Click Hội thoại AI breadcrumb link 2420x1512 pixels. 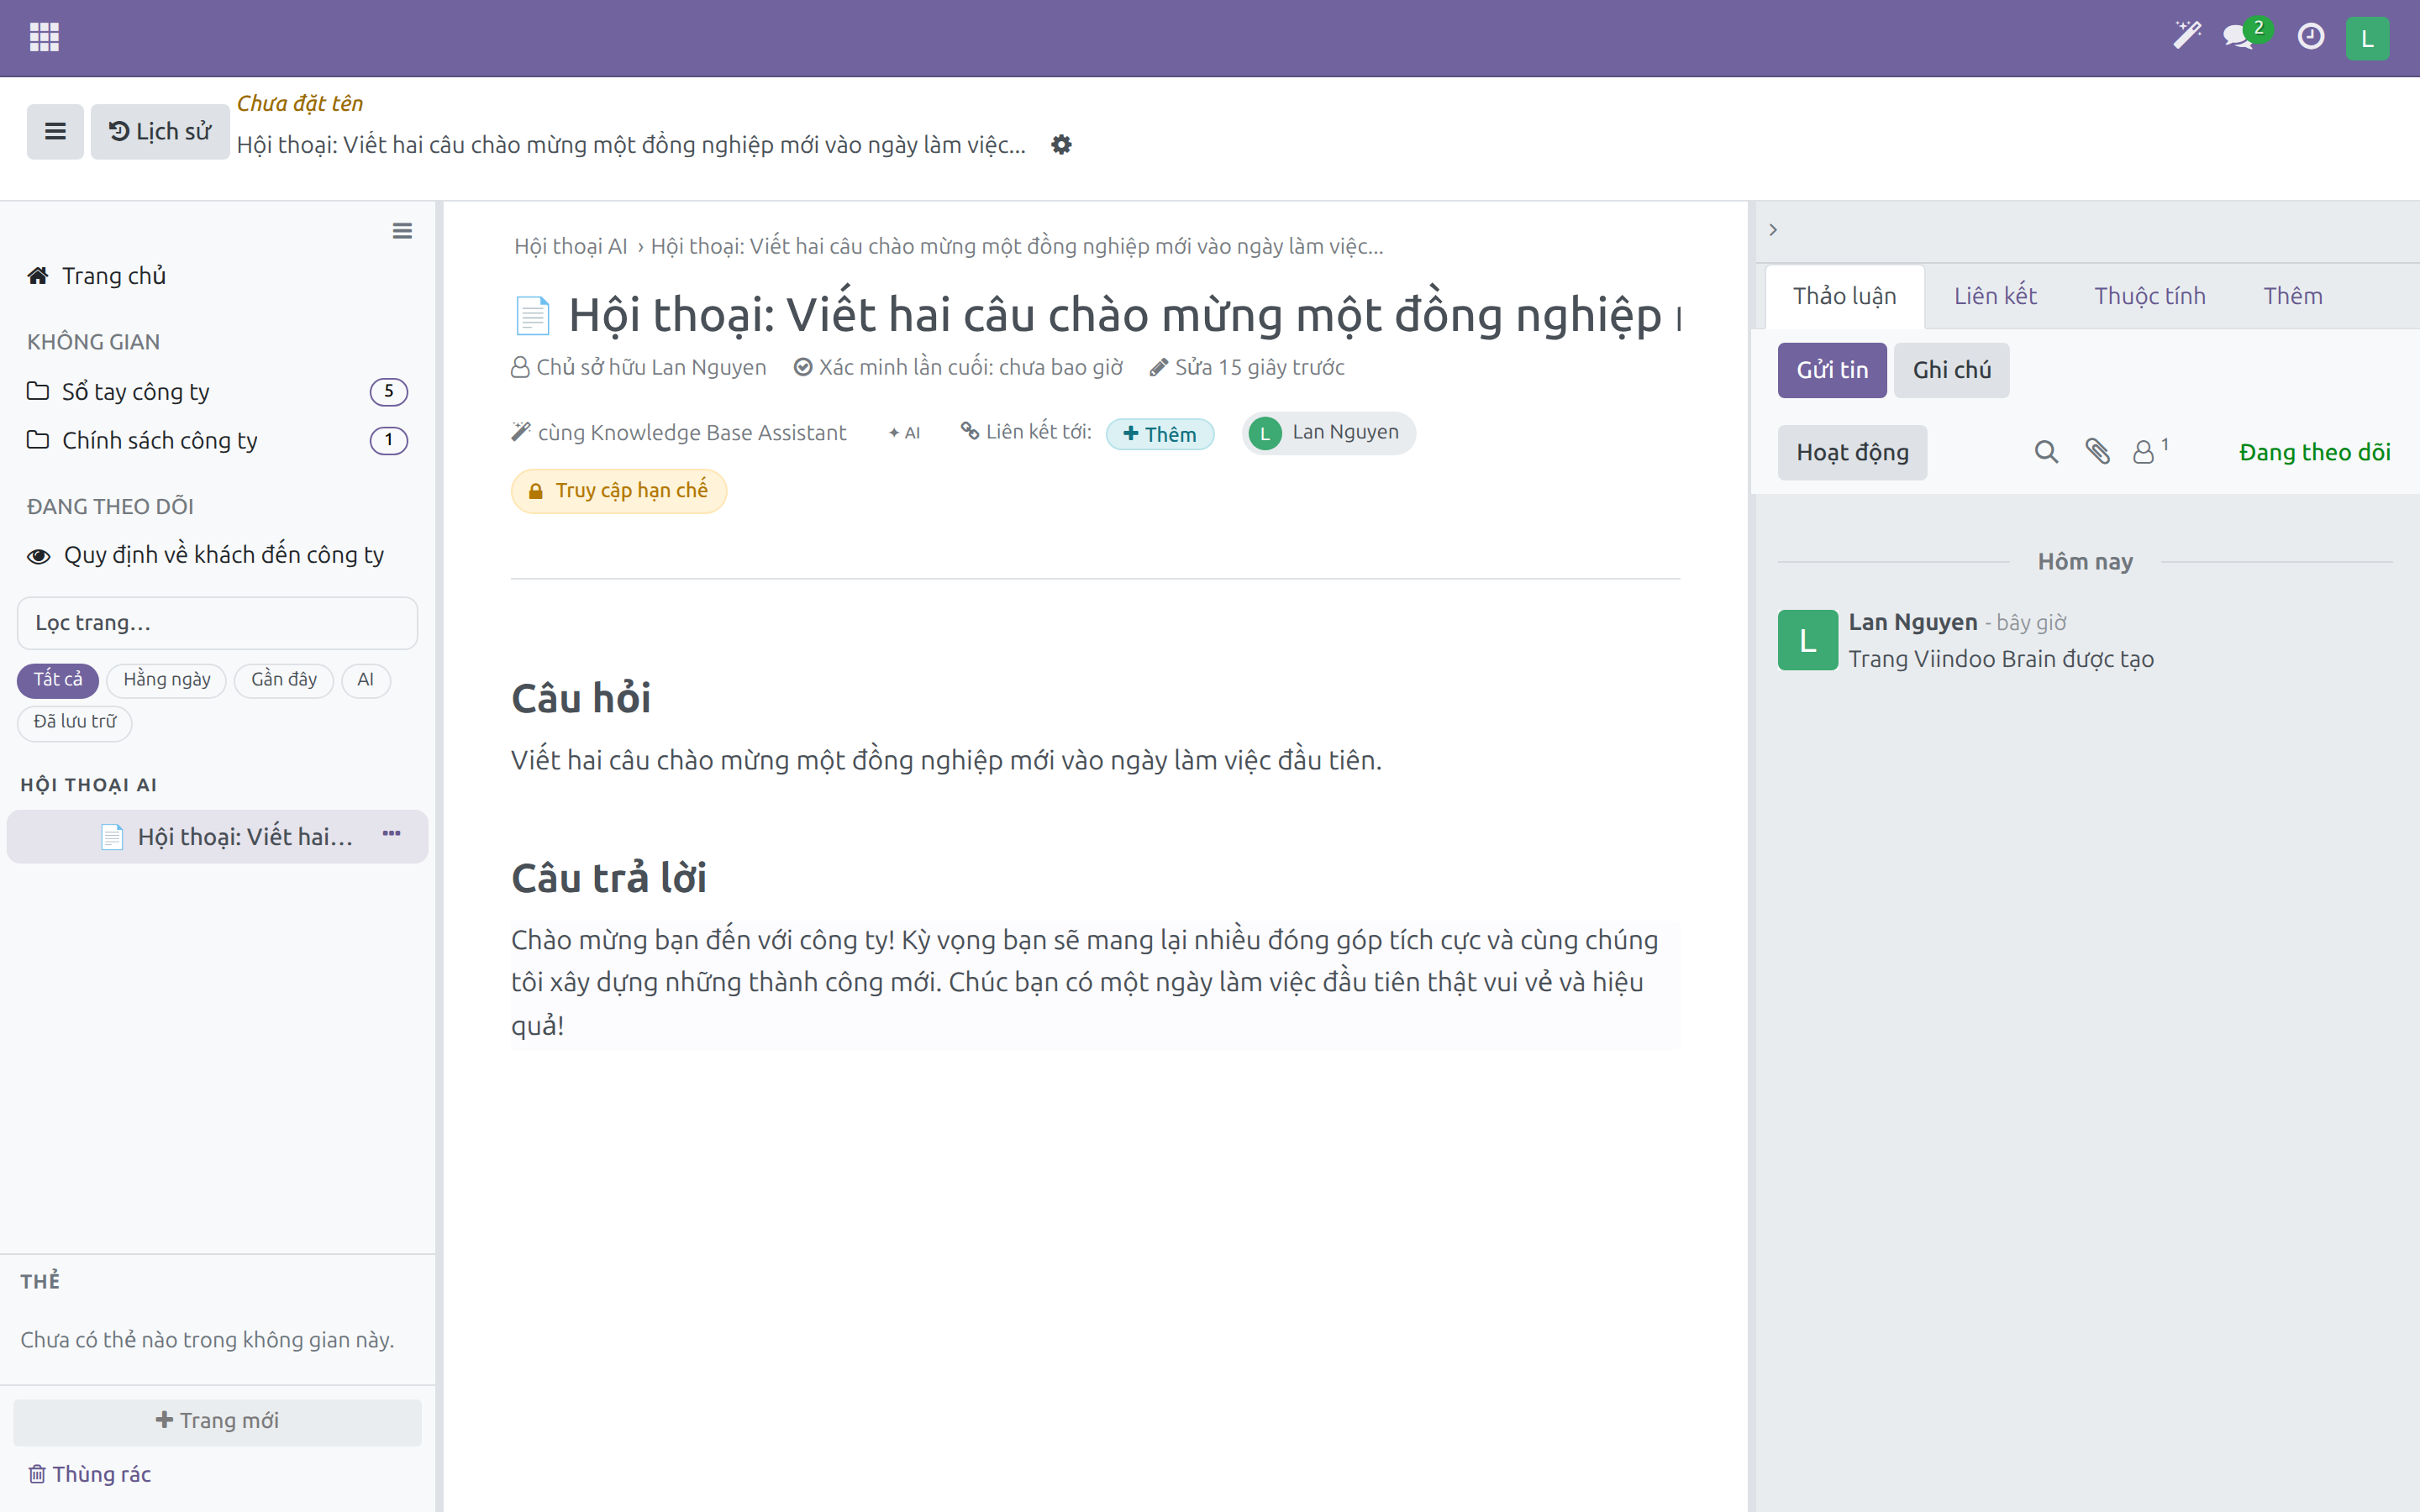point(570,247)
